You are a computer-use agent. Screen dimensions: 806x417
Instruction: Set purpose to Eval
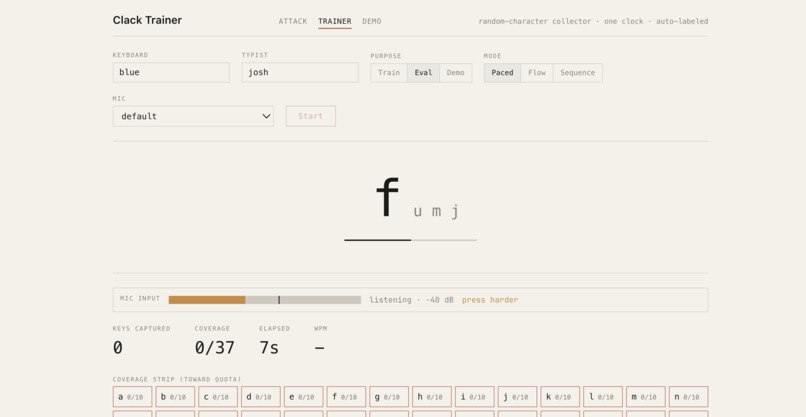coord(424,72)
